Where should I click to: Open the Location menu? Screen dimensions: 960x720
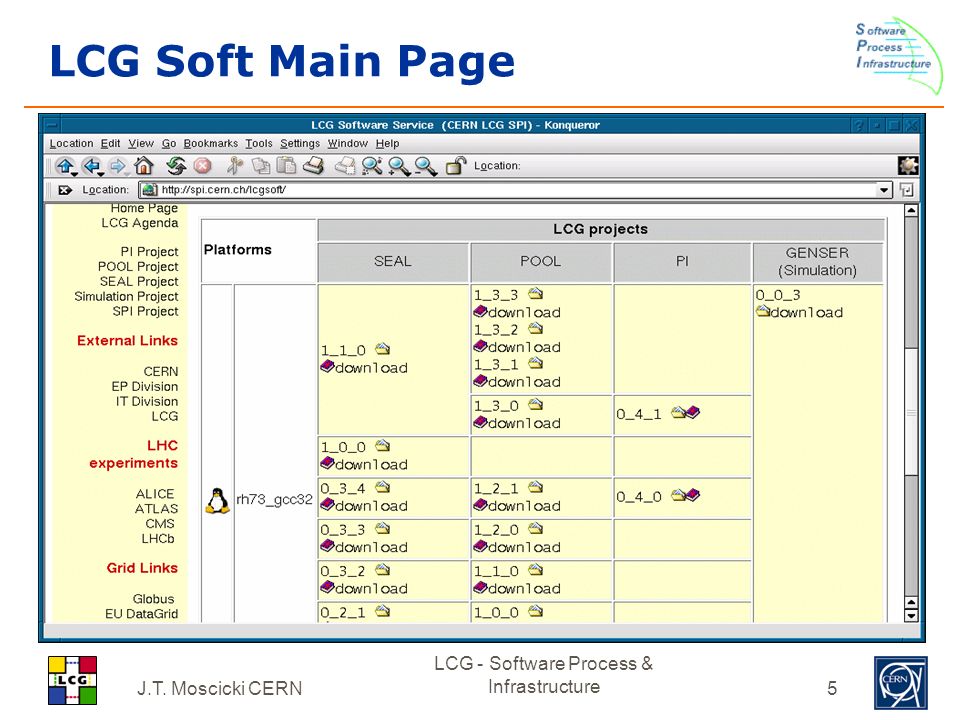71,143
